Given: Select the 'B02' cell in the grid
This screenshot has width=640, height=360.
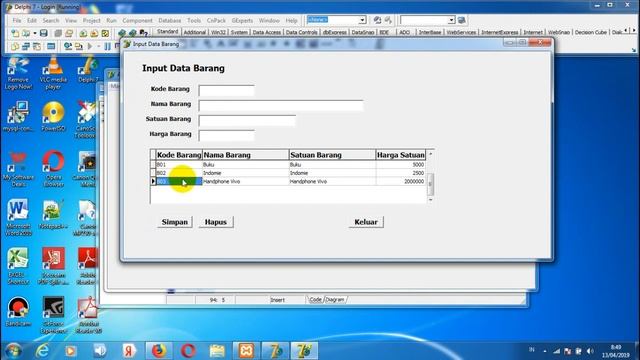Looking at the screenshot, I should click(x=179, y=173).
